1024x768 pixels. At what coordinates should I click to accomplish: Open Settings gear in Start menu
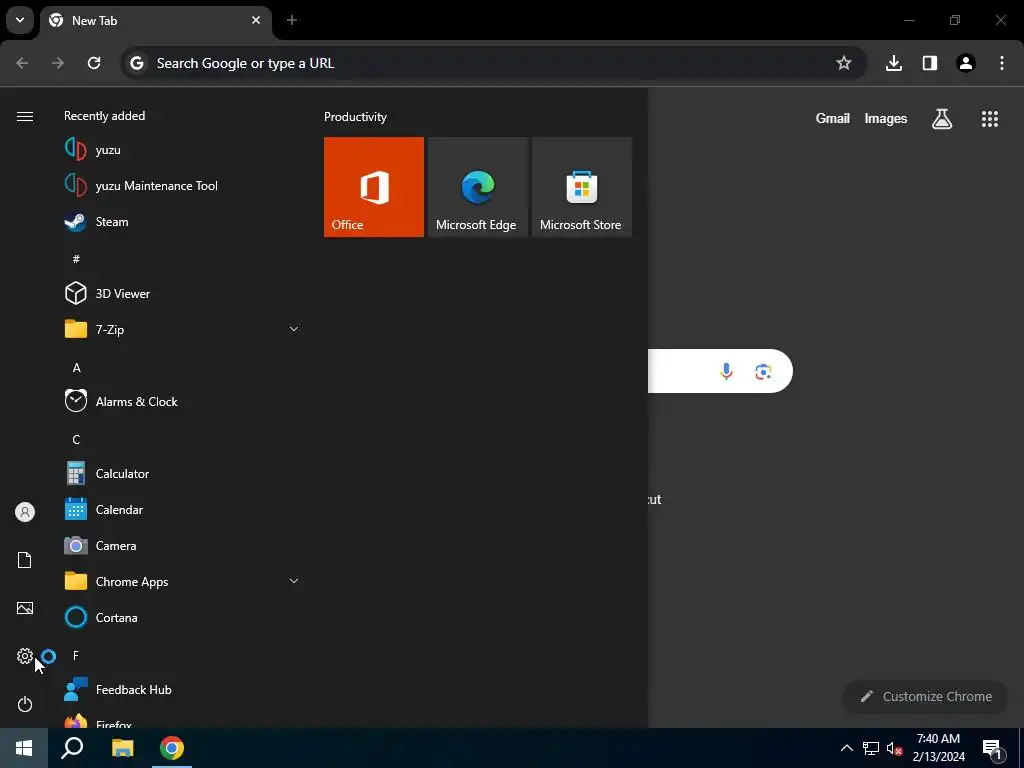click(25, 656)
